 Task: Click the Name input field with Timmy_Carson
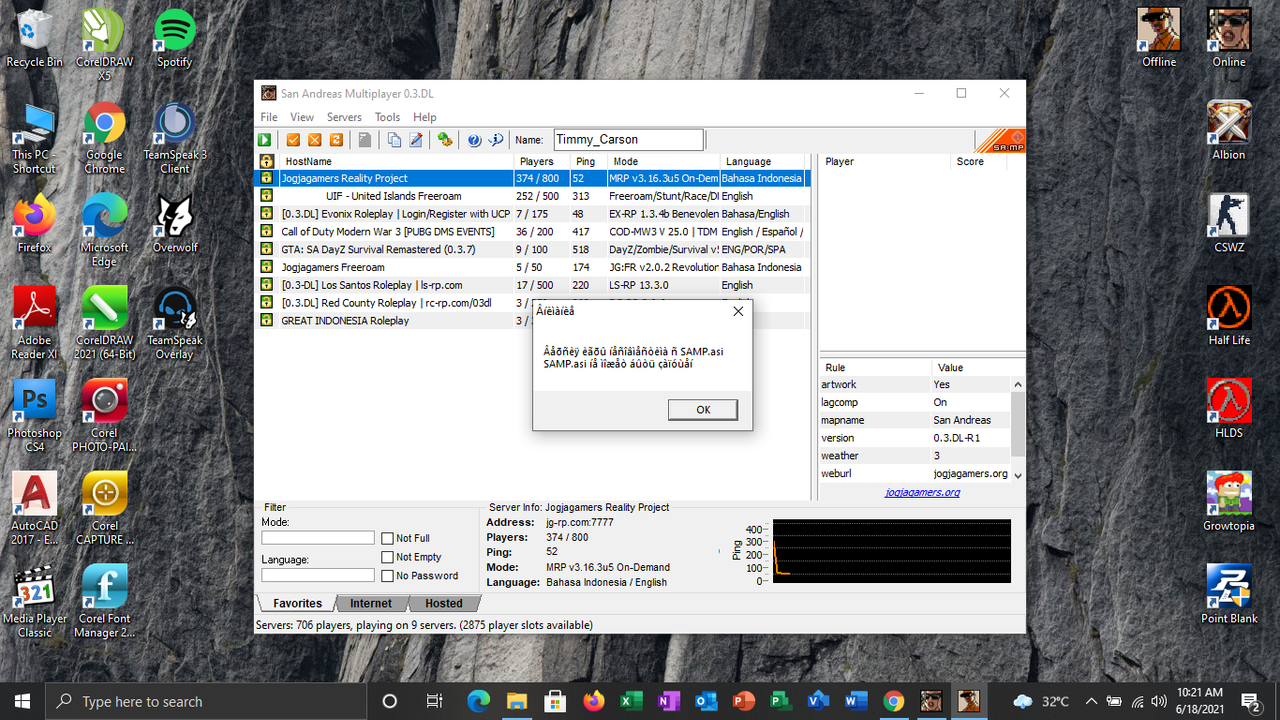628,140
